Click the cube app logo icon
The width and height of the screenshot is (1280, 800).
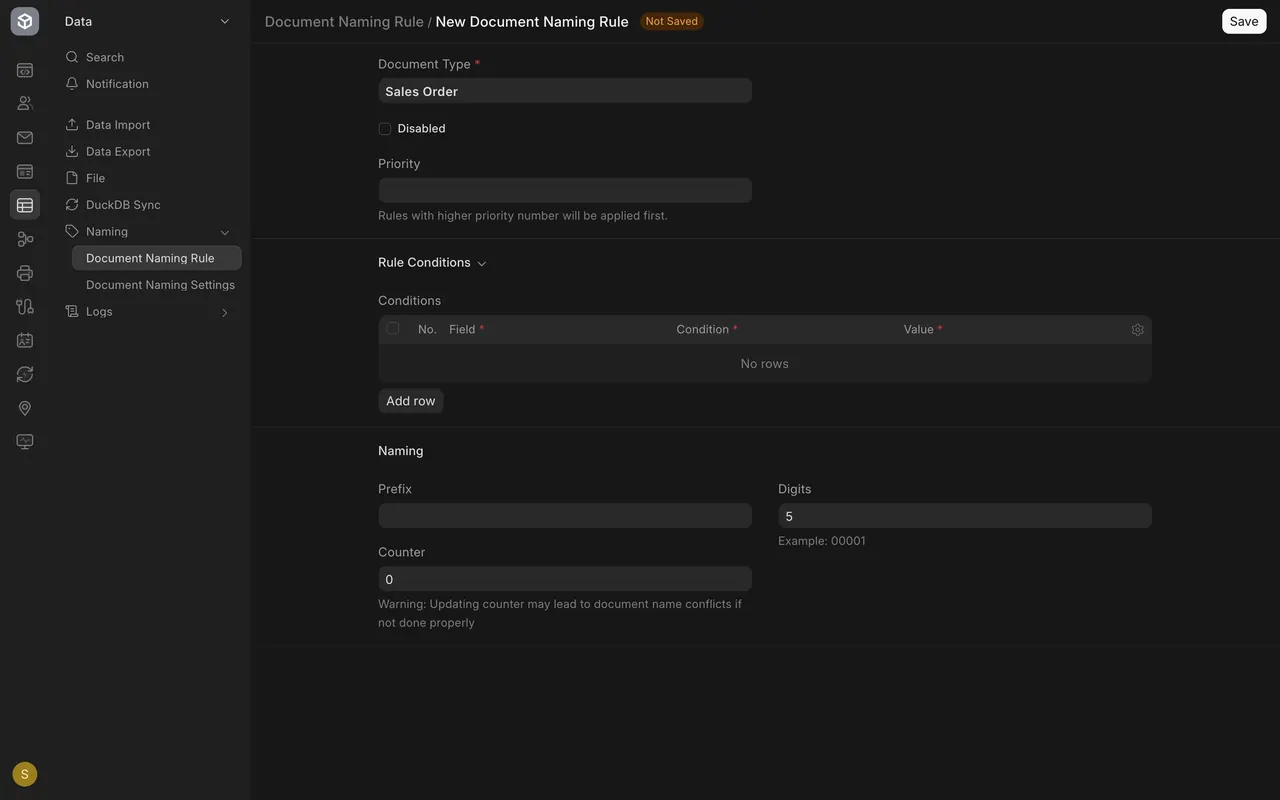coord(25,21)
